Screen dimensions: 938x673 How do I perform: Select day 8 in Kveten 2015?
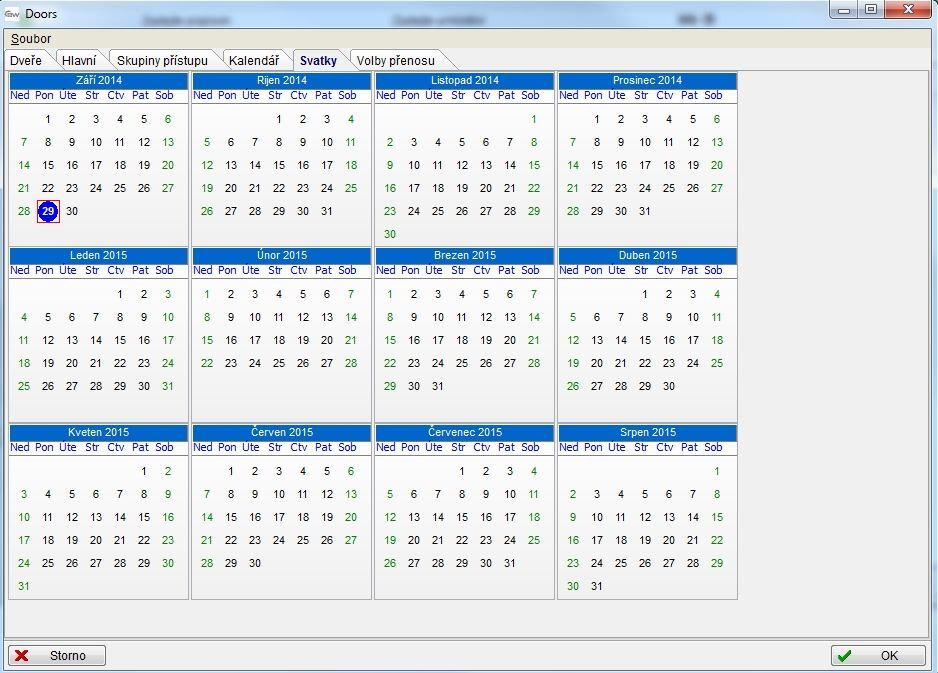tap(144, 494)
